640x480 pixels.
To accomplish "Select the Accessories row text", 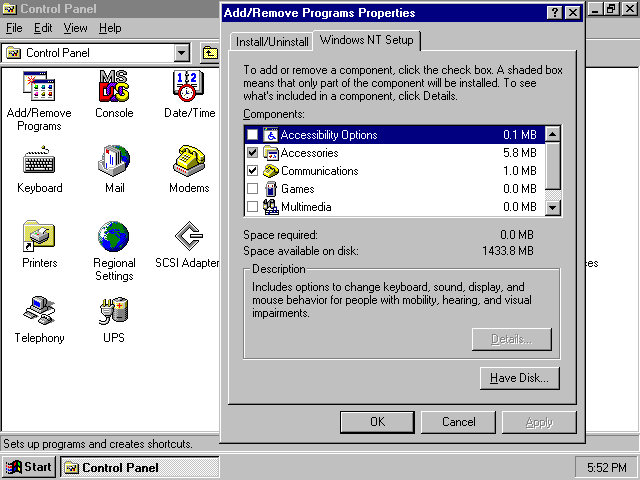I will click(x=309, y=153).
